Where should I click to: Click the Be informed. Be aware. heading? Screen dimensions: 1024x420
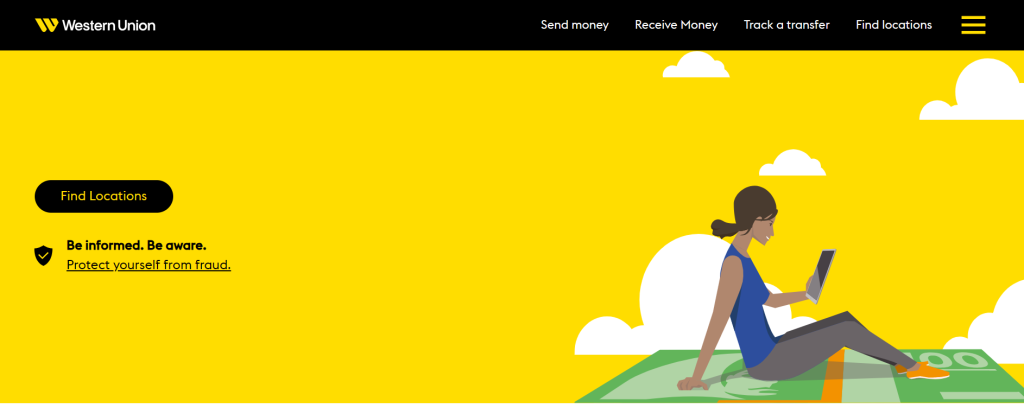coord(136,245)
